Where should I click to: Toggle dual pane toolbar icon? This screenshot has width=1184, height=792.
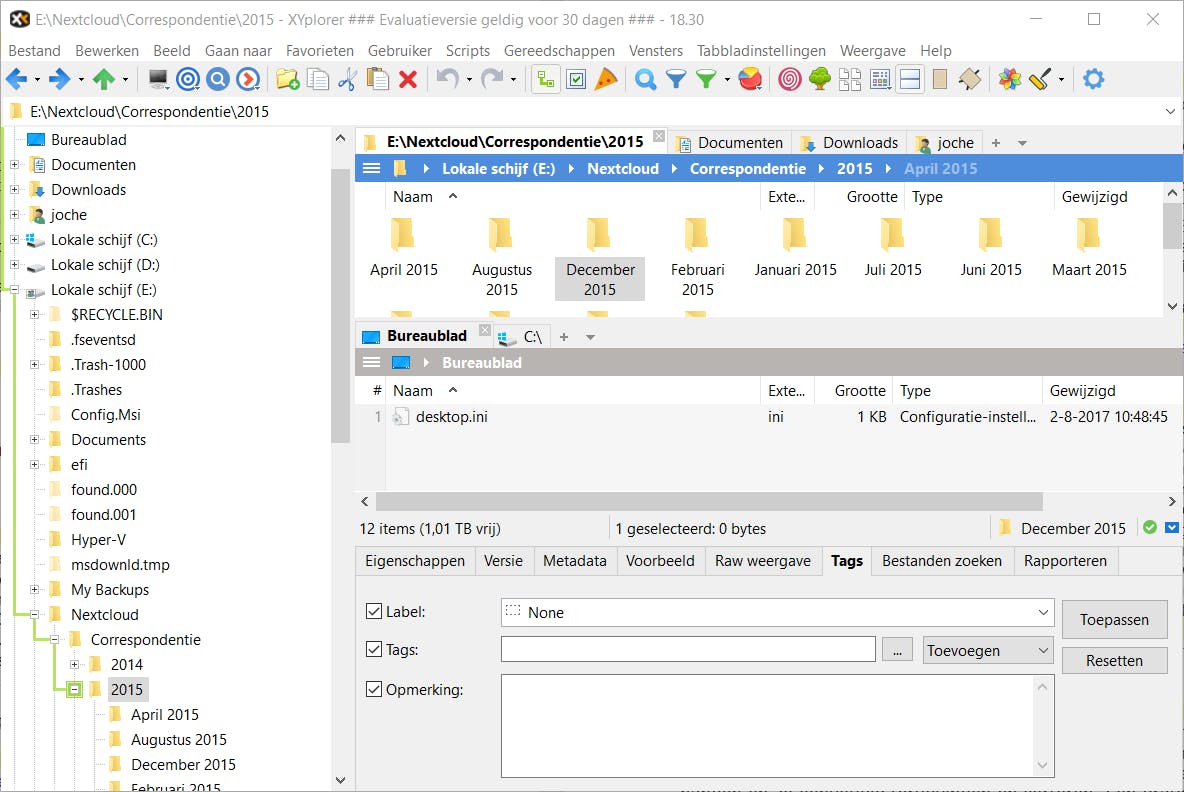tap(910, 80)
